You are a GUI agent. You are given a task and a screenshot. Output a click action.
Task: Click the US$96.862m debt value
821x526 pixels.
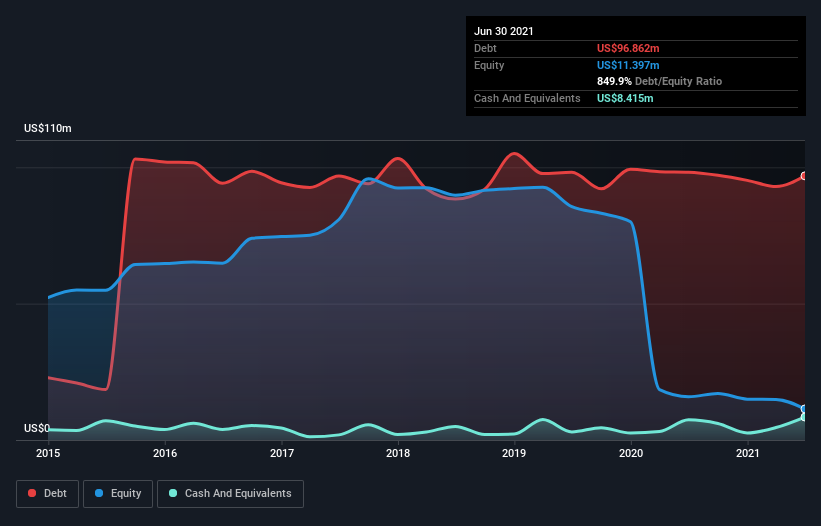[628, 48]
